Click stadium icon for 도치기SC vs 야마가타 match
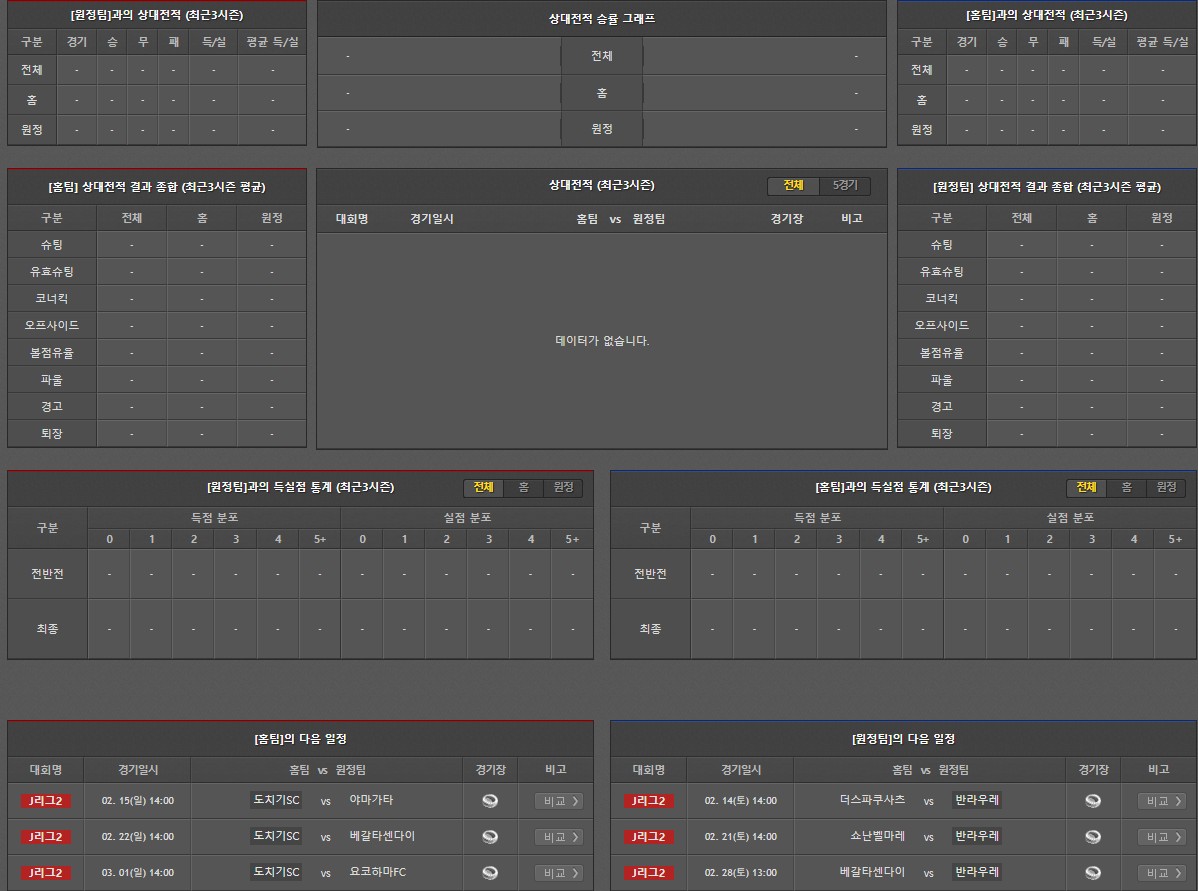1198x891 pixels. pyautogui.click(x=489, y=801)
